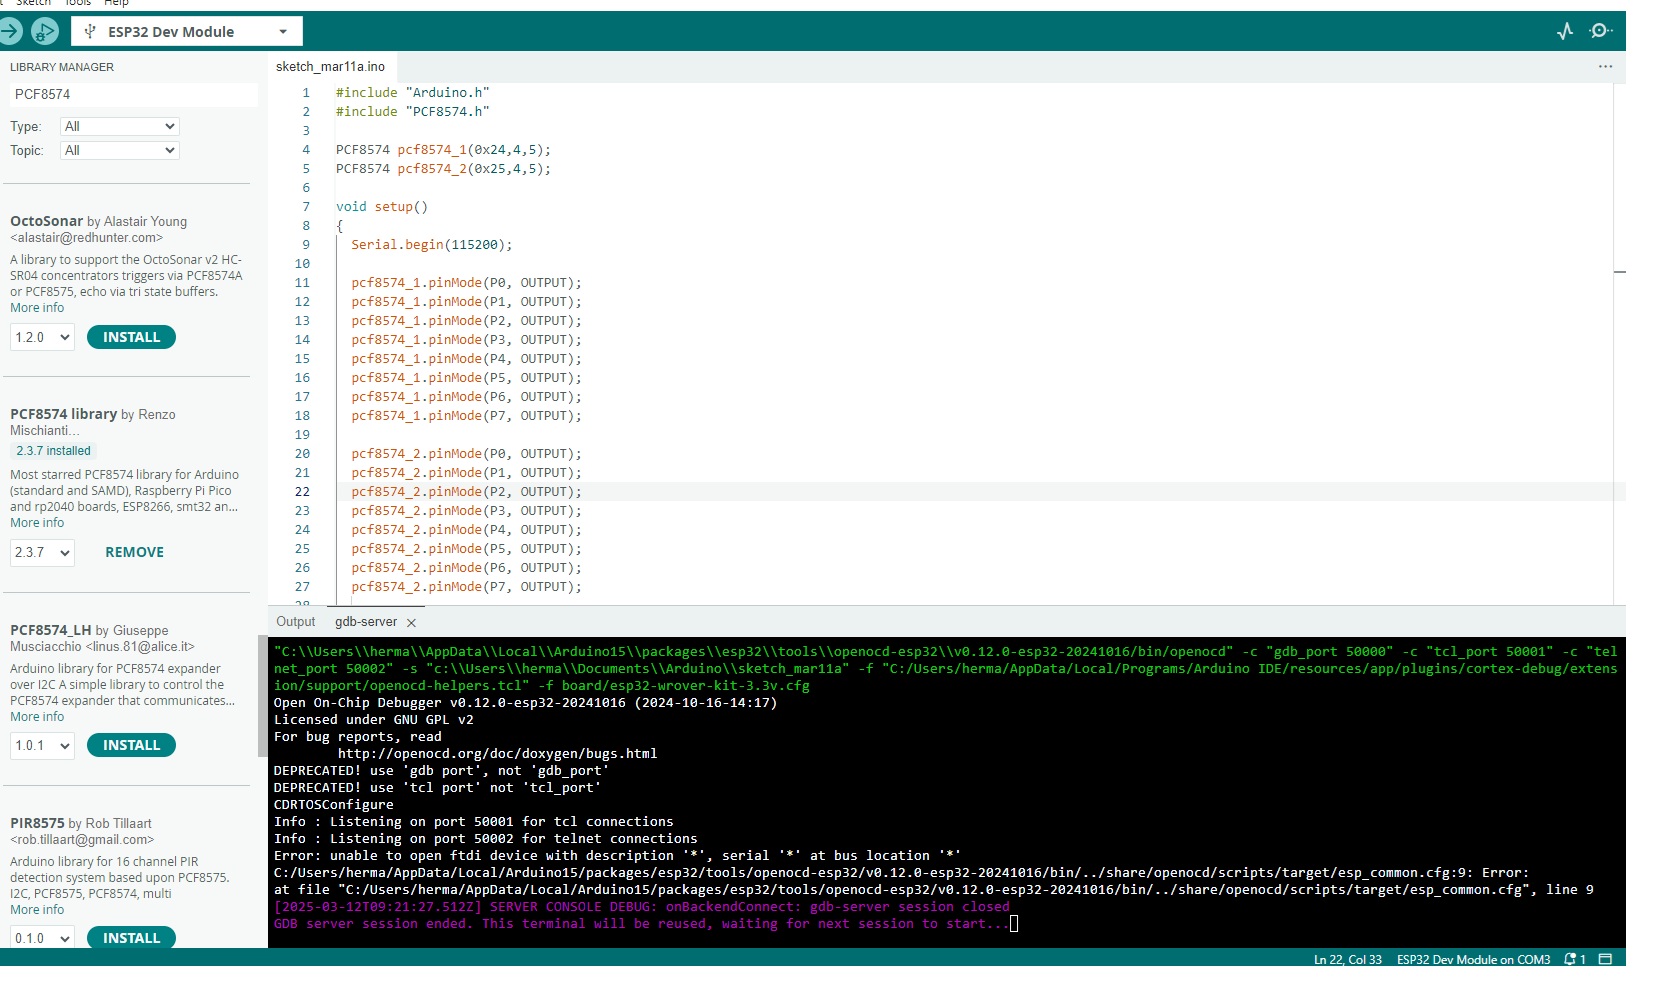
Task: Toggle the bottom panel from status bar
Action: pyautogui.click(x=1605, y=960)
